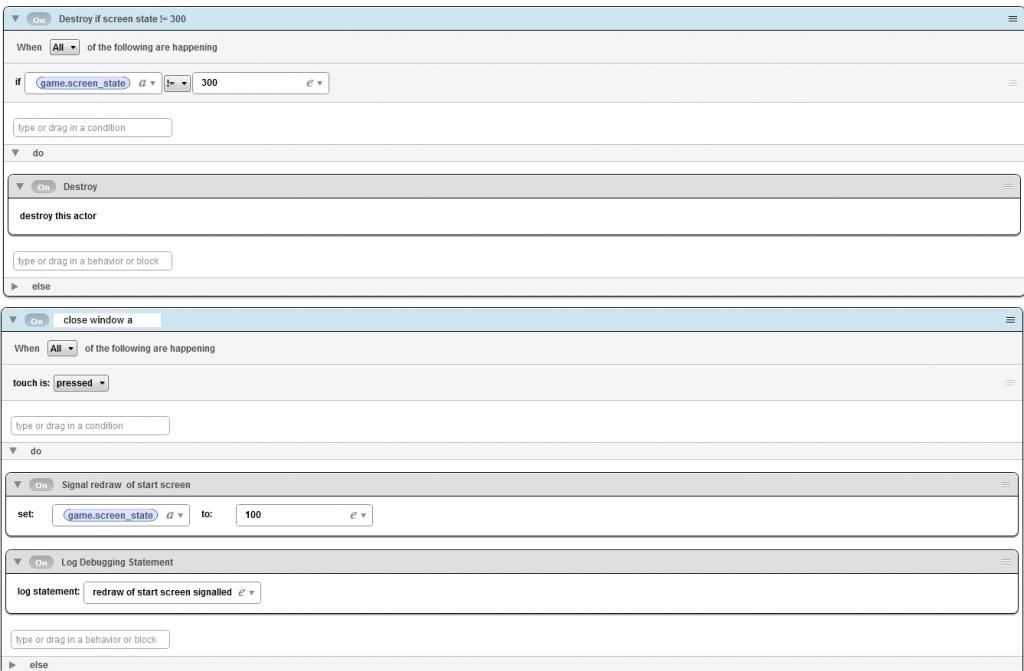1024x671 pixels.
Task: Click behavior input box below Destroy block
Action: coord(92,261)
